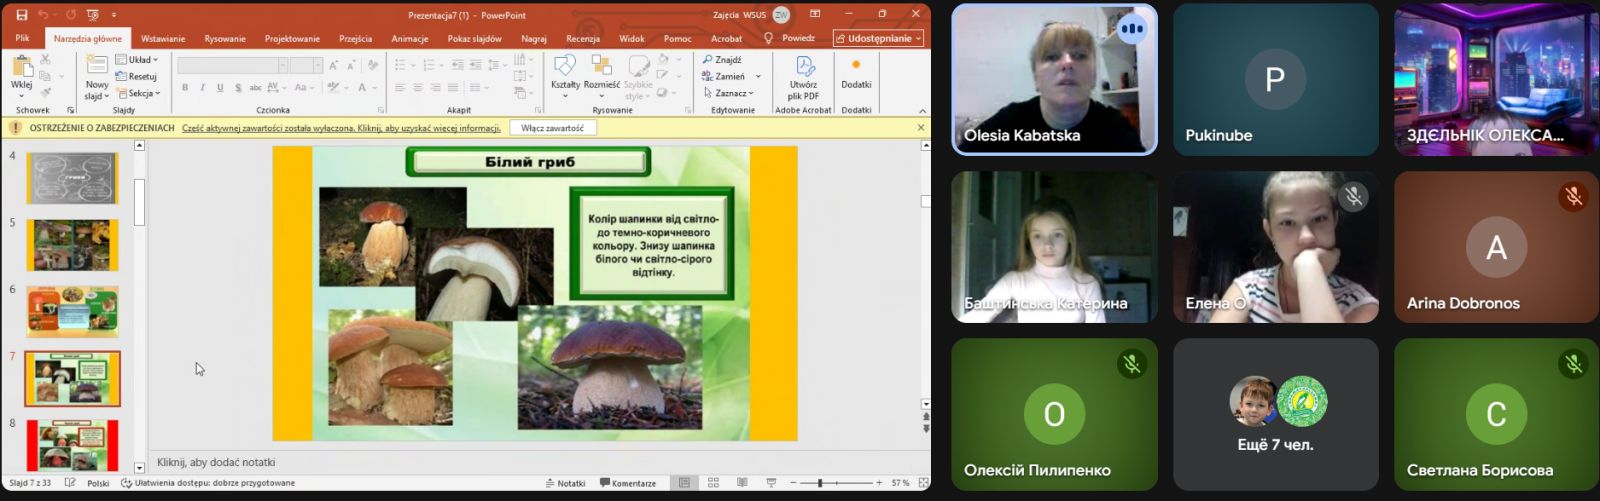Open the Wstawianie ribbon tab
The width and height of the screenshot is (1600, 501).
click(x=163, y=39)
